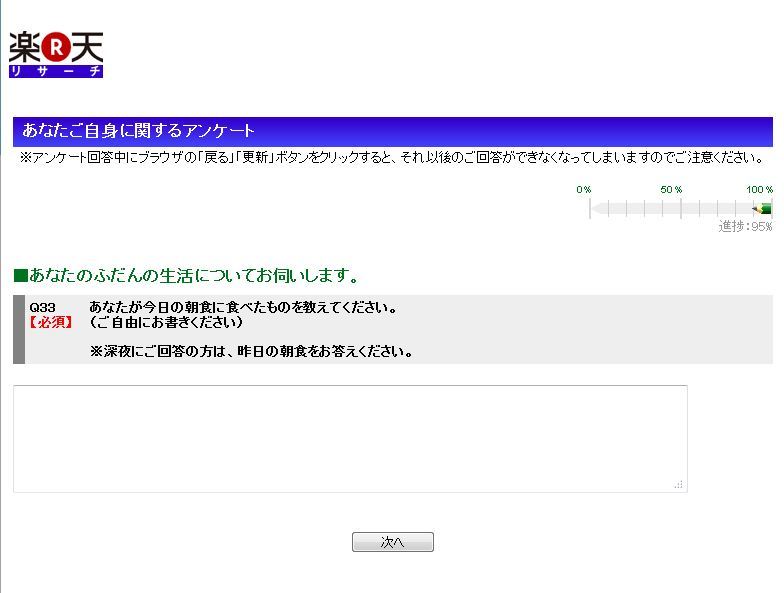Click the red 【必須】 required marker

coord(51,323)
